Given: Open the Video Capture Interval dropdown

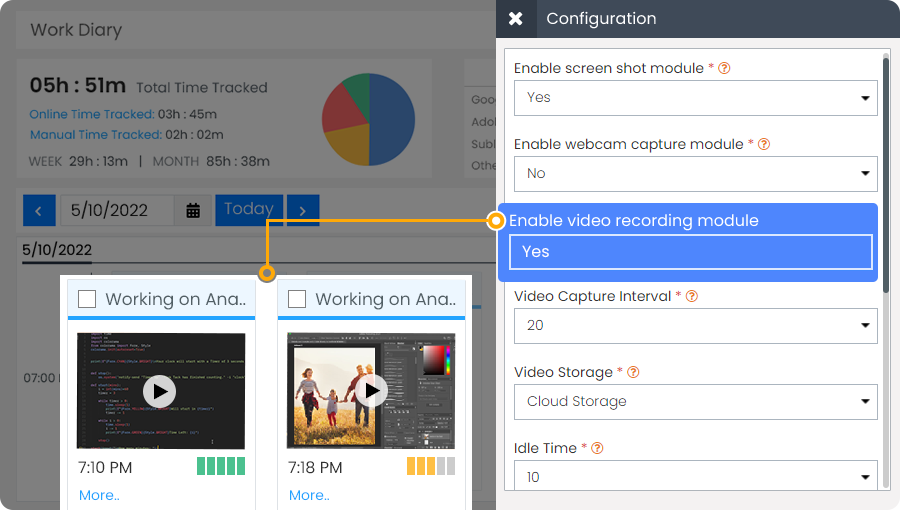Looking at the screenshot, I should [696, 326].
